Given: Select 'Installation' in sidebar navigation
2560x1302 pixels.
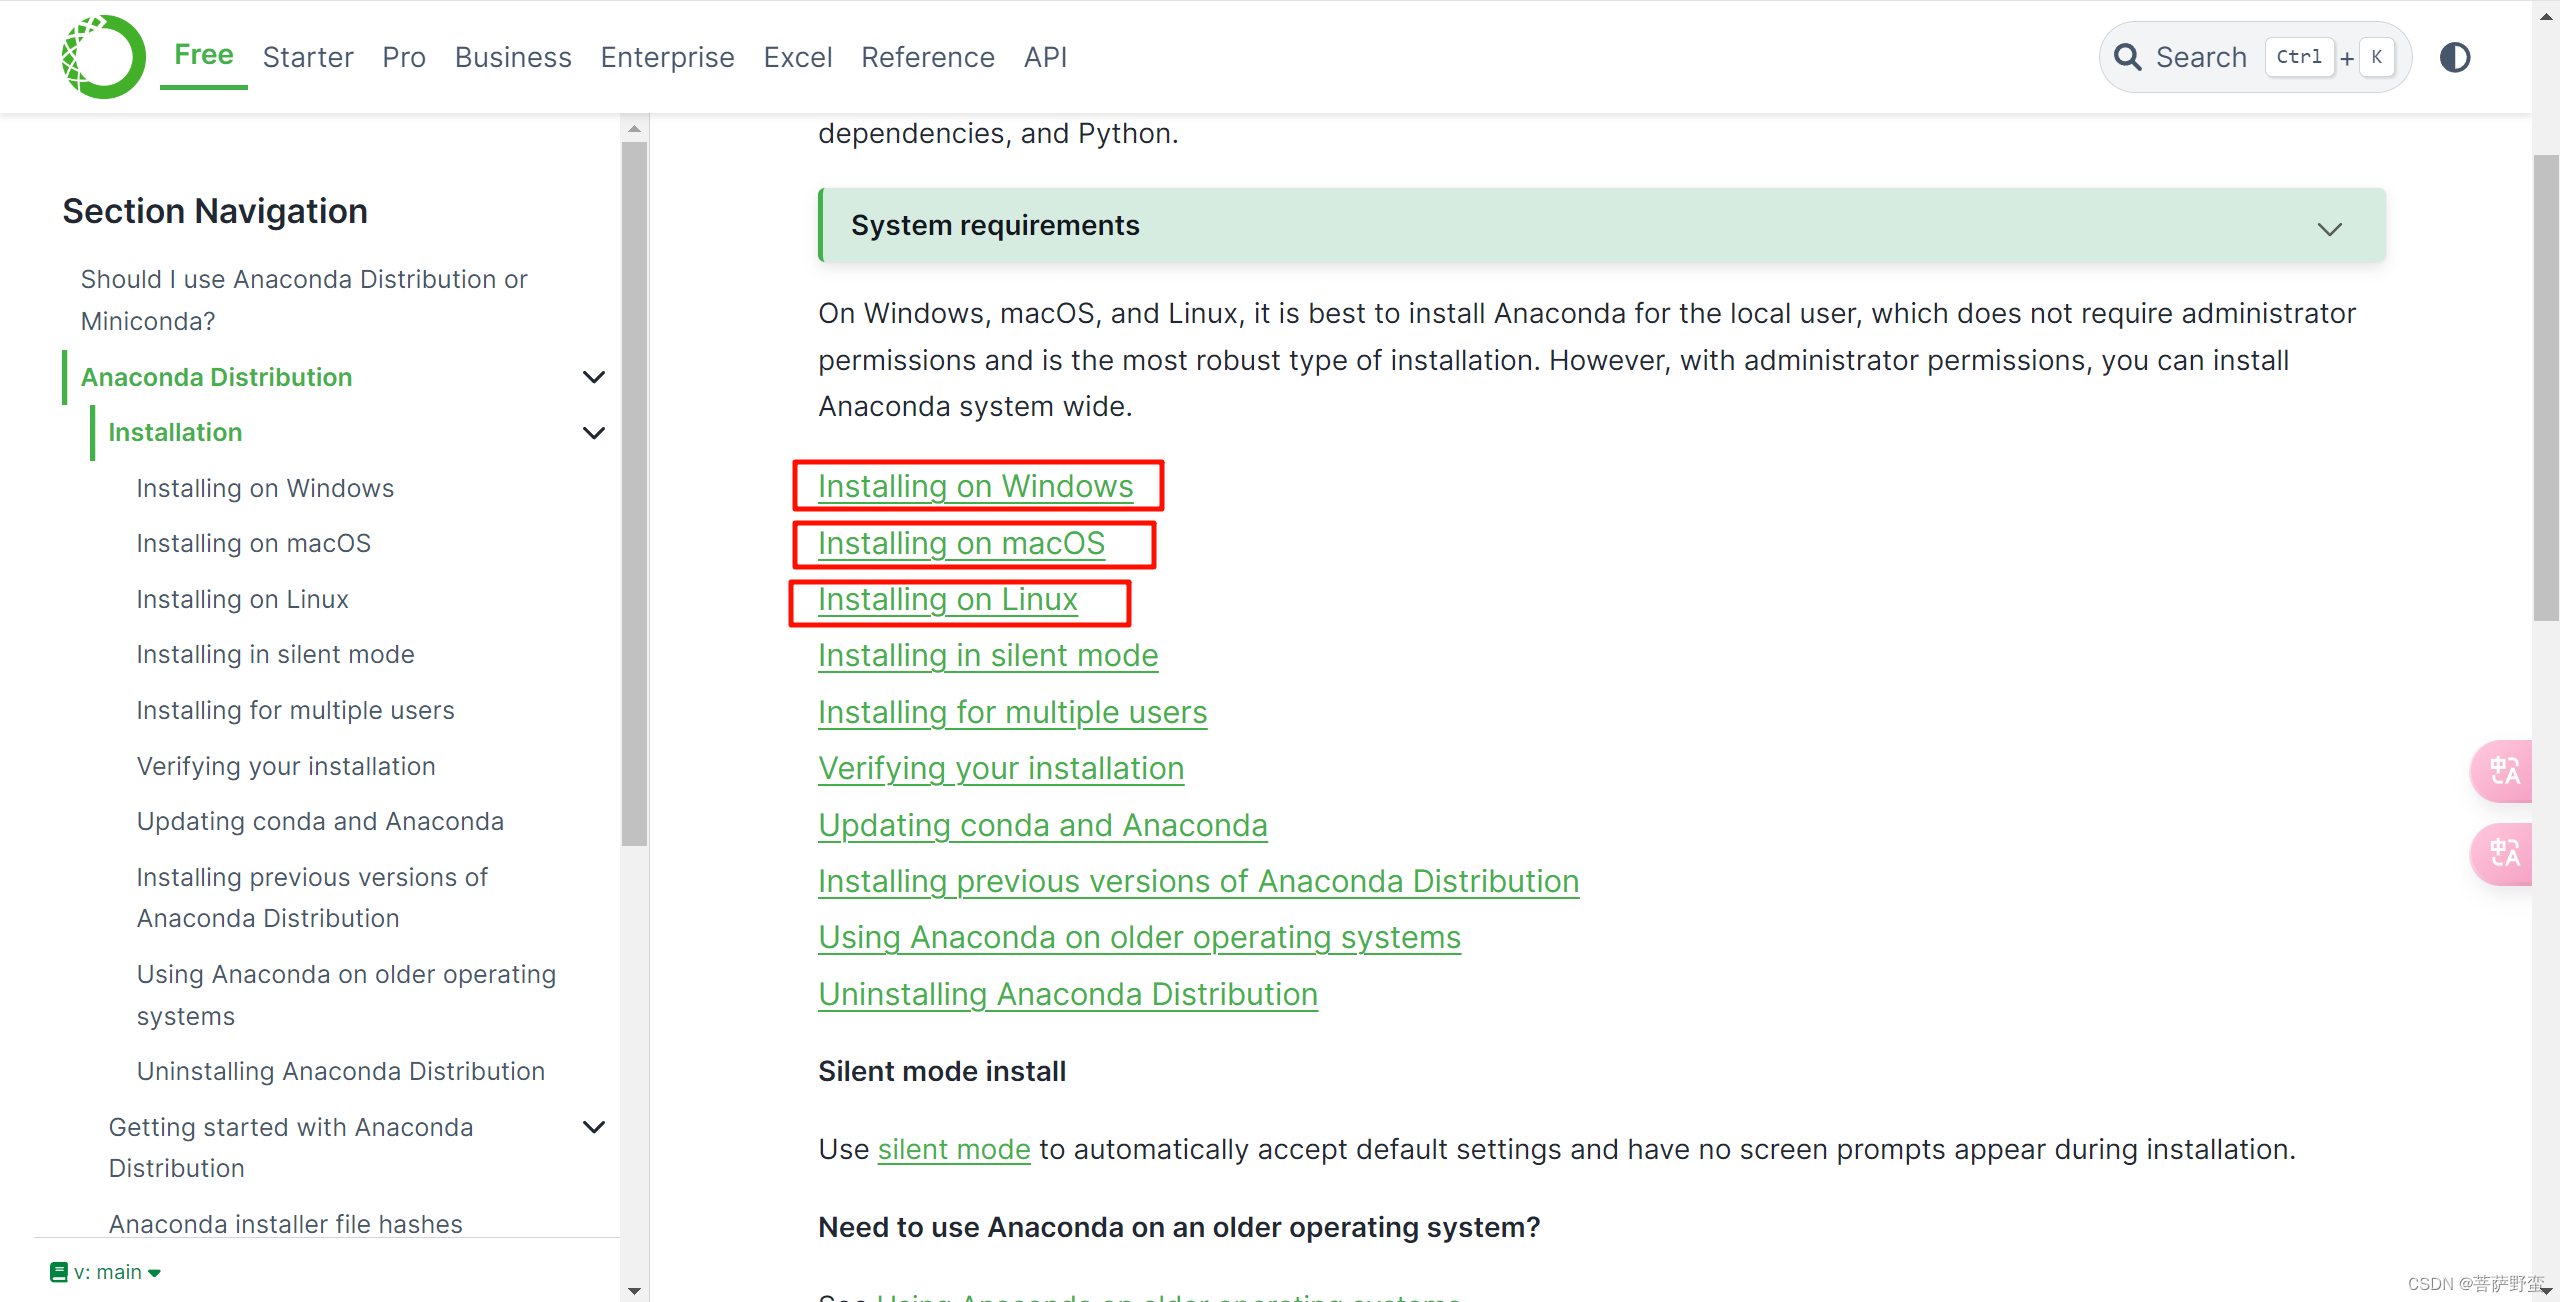Looking at the screenshot, I should tap(175, 432).
